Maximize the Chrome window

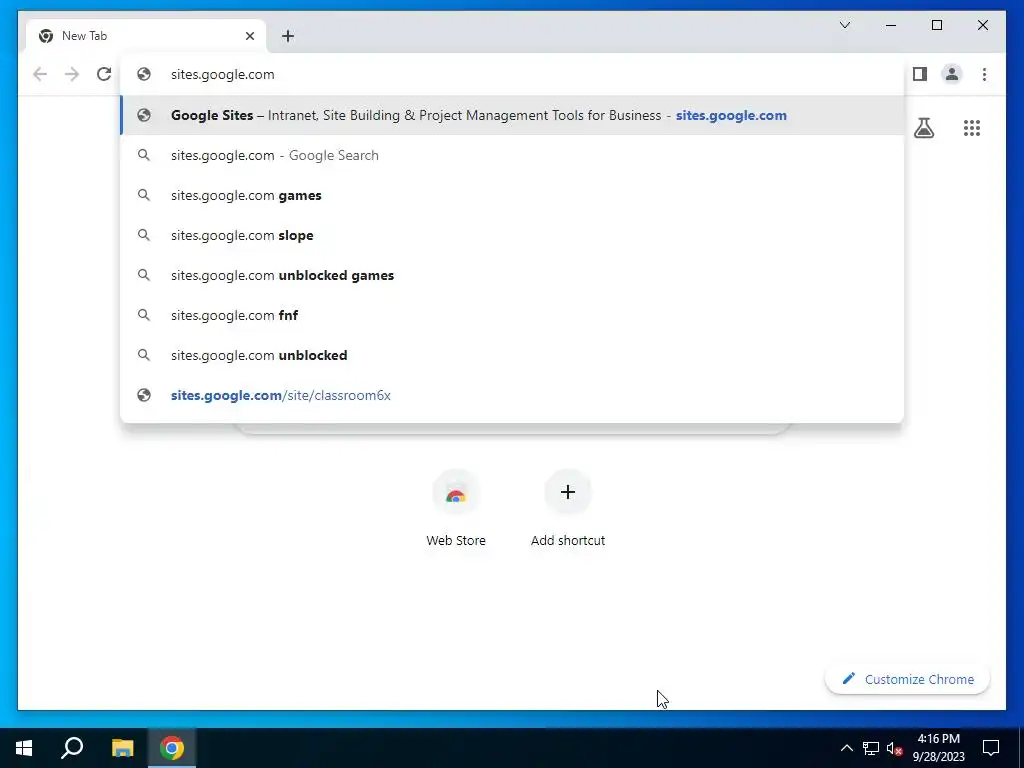click(x=936, y=25)
